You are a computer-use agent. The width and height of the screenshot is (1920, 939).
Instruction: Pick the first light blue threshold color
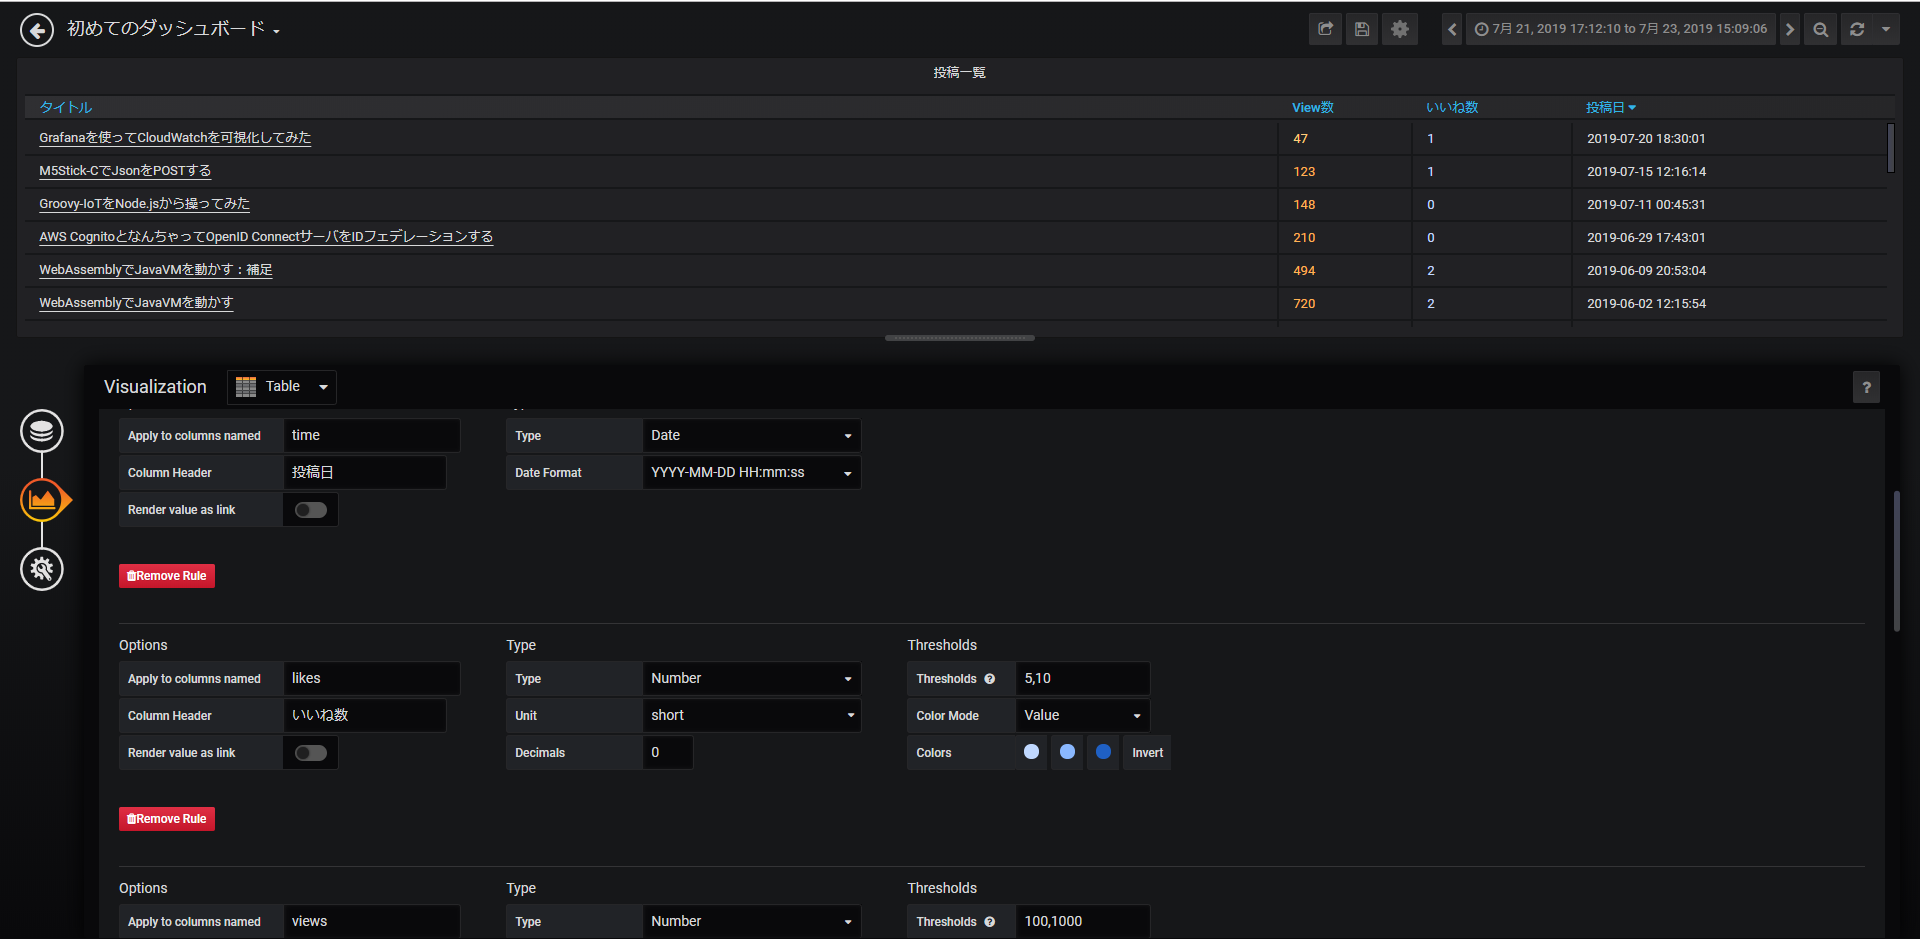pyautogui.click(x=1031, y=752)
